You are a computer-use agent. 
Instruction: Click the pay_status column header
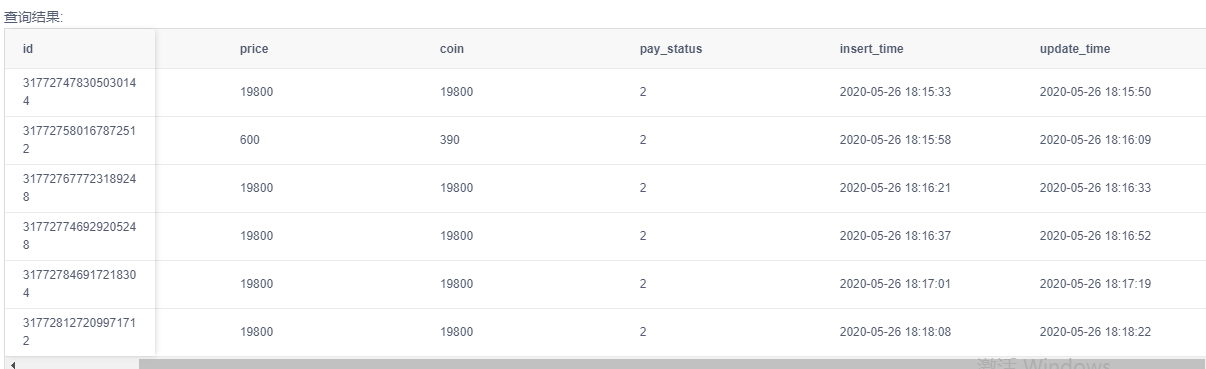point(671,49)
